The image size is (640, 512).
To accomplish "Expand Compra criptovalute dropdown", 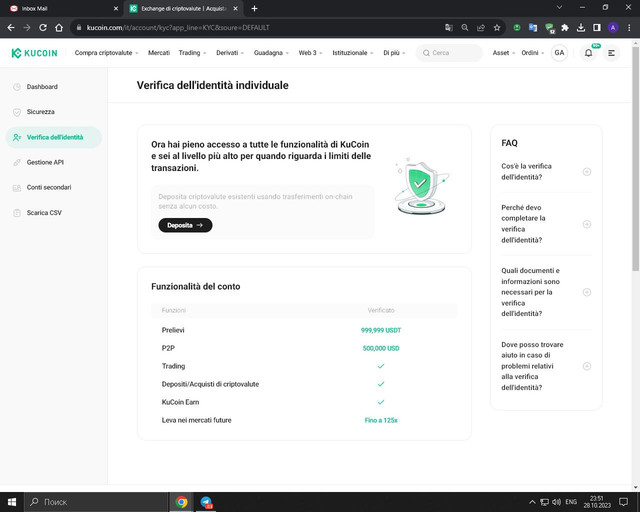I will click(x=107, y=53).
